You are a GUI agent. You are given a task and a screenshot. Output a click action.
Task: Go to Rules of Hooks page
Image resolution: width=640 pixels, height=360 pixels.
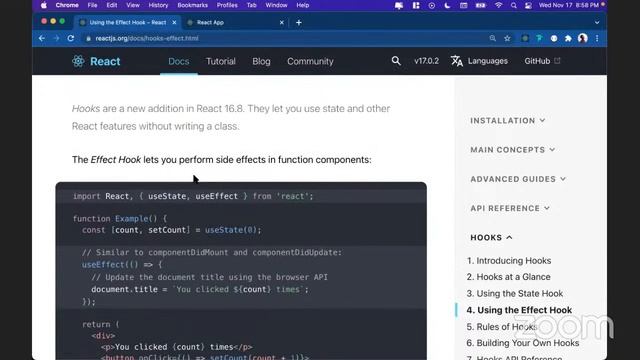(502, 327)
